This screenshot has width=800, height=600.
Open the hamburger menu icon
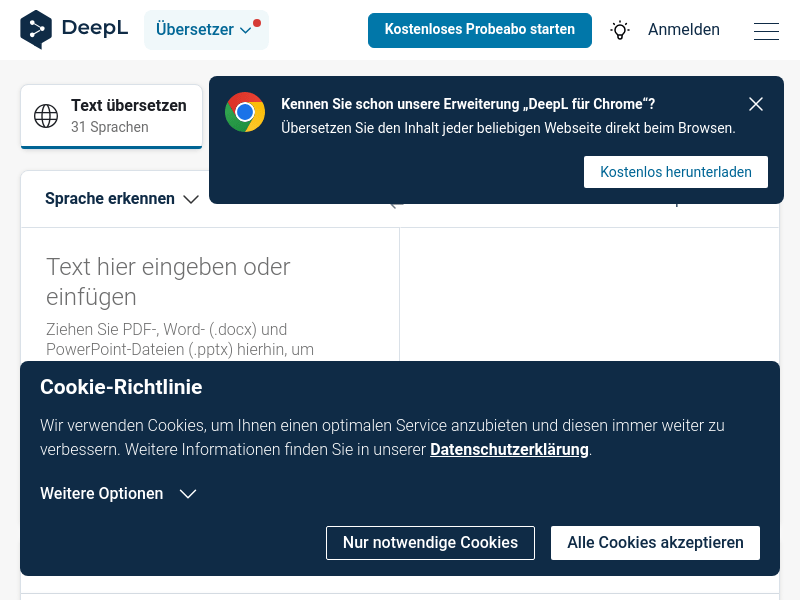pyautogui.click(x=766, y=31)
